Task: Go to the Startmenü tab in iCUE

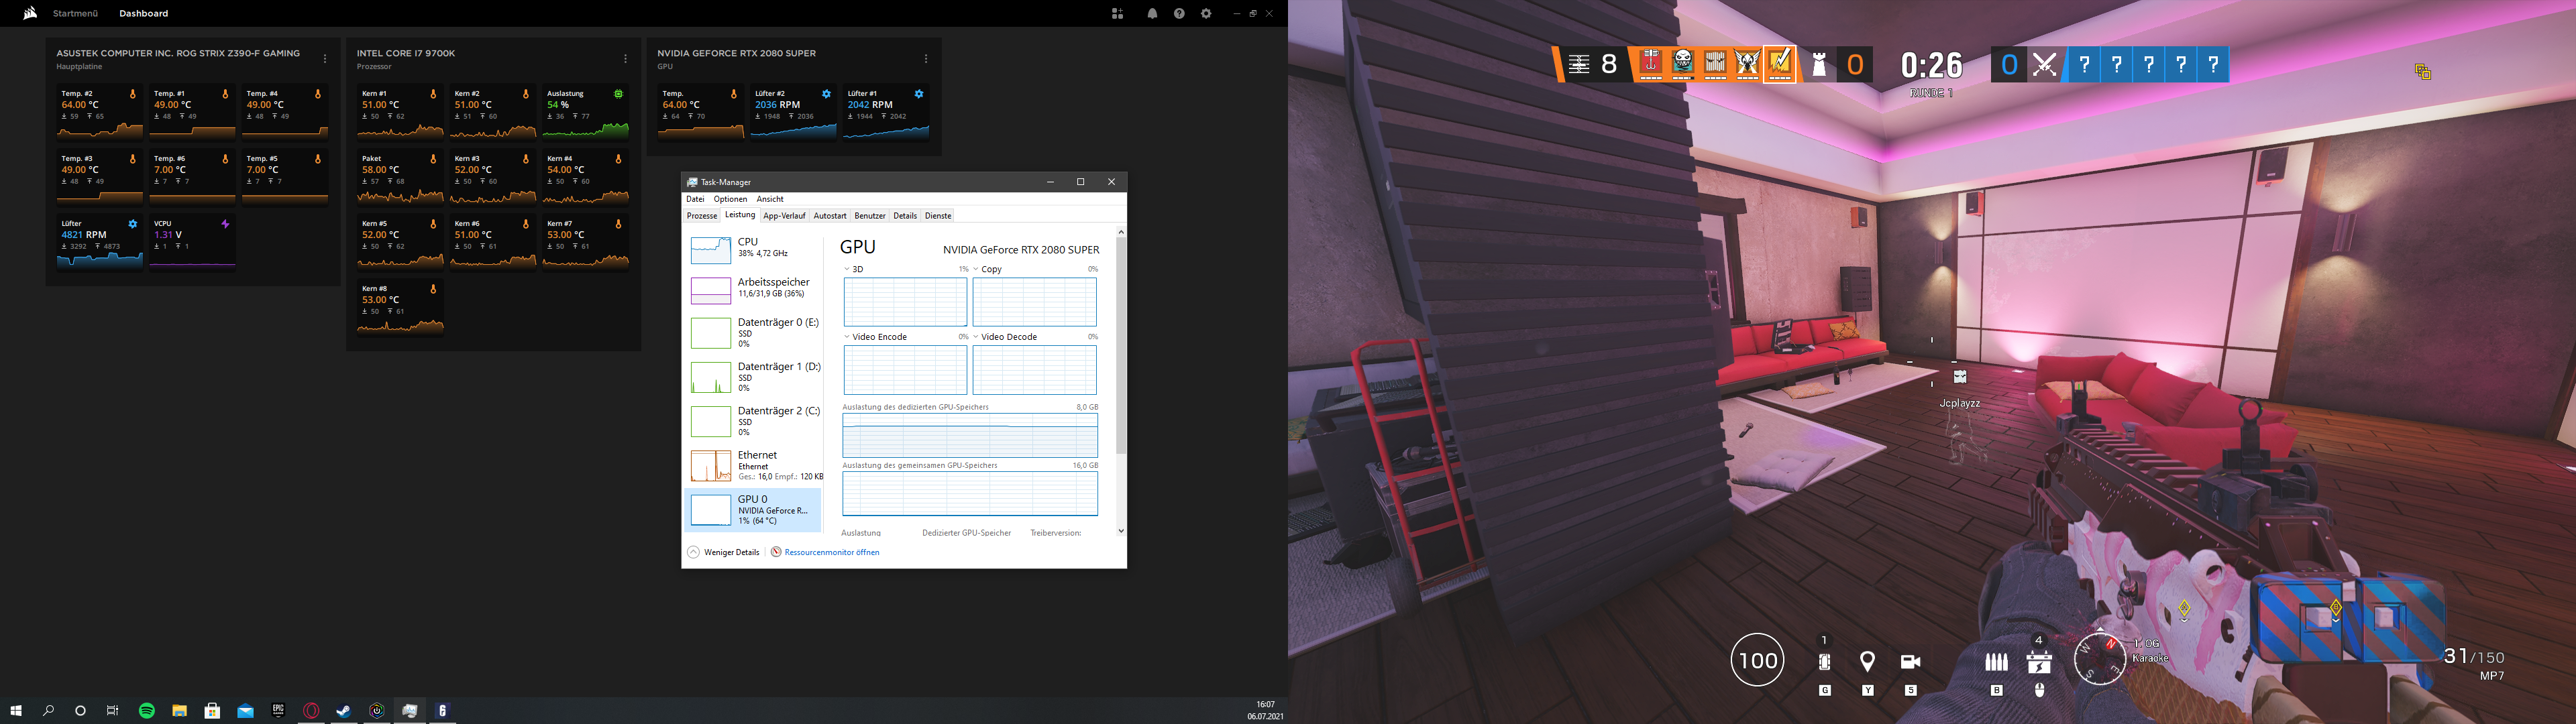Action: [x=75, y=14]
